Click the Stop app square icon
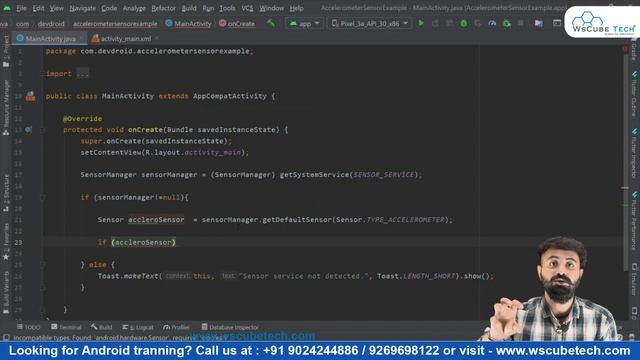The image size is (640, 360). click(520, 23)
